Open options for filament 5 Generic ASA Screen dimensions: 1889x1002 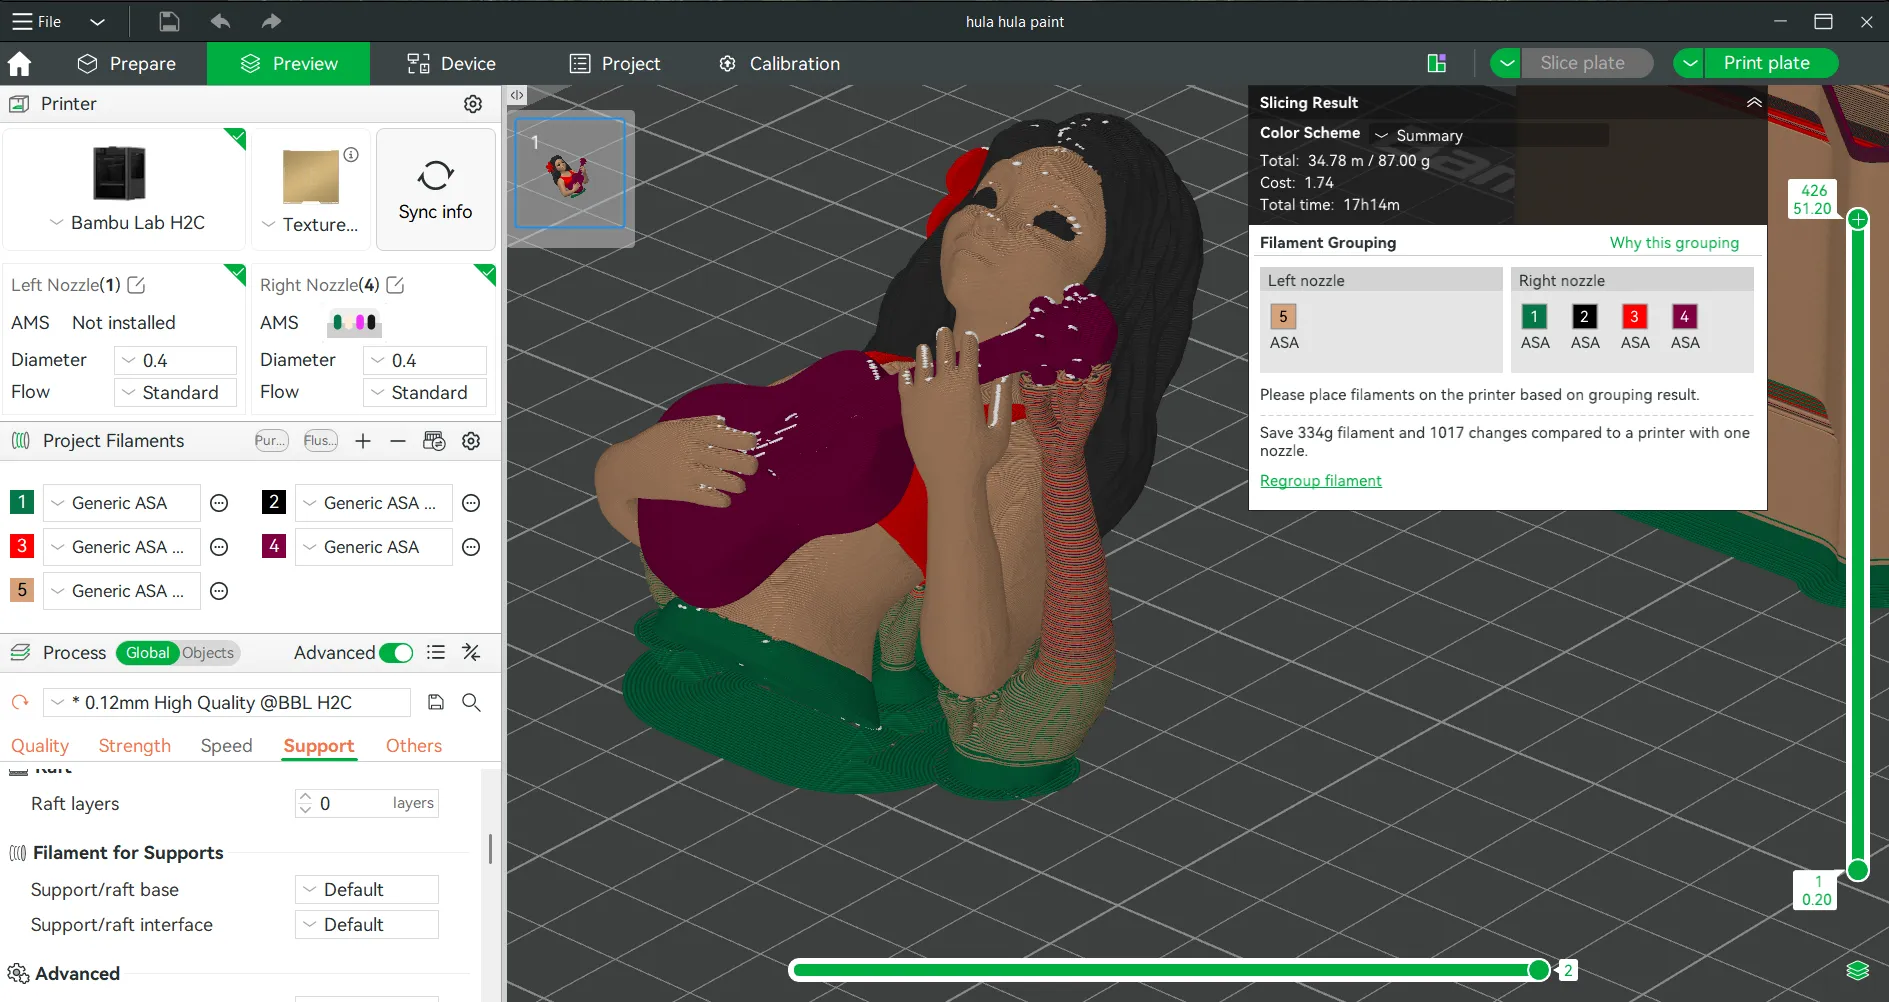point(219,591)
